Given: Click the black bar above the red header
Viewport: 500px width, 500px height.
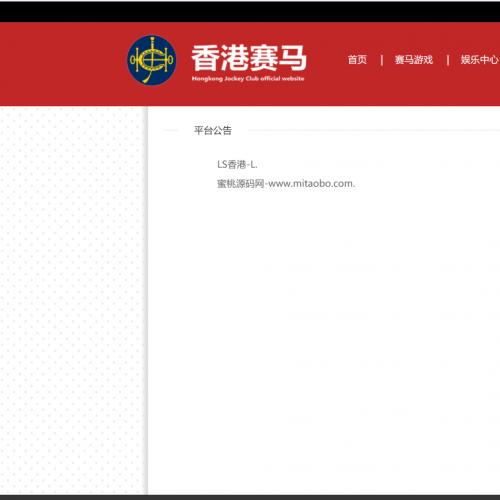Looking at the screenshot, I should 250,12.
